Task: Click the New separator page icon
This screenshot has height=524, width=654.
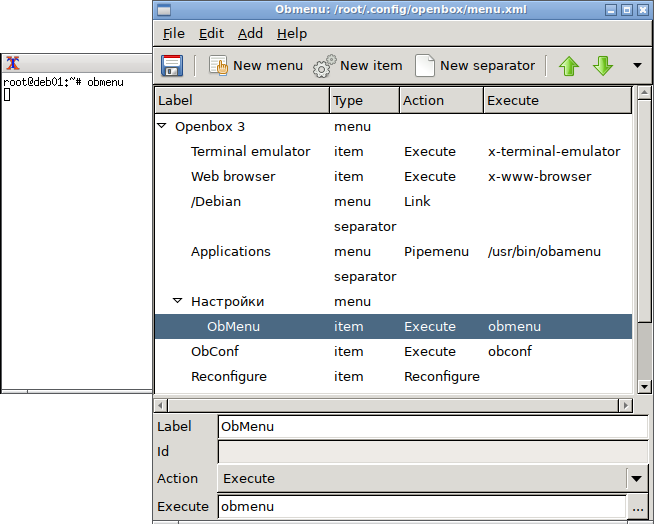Action: tap(425, 66)
